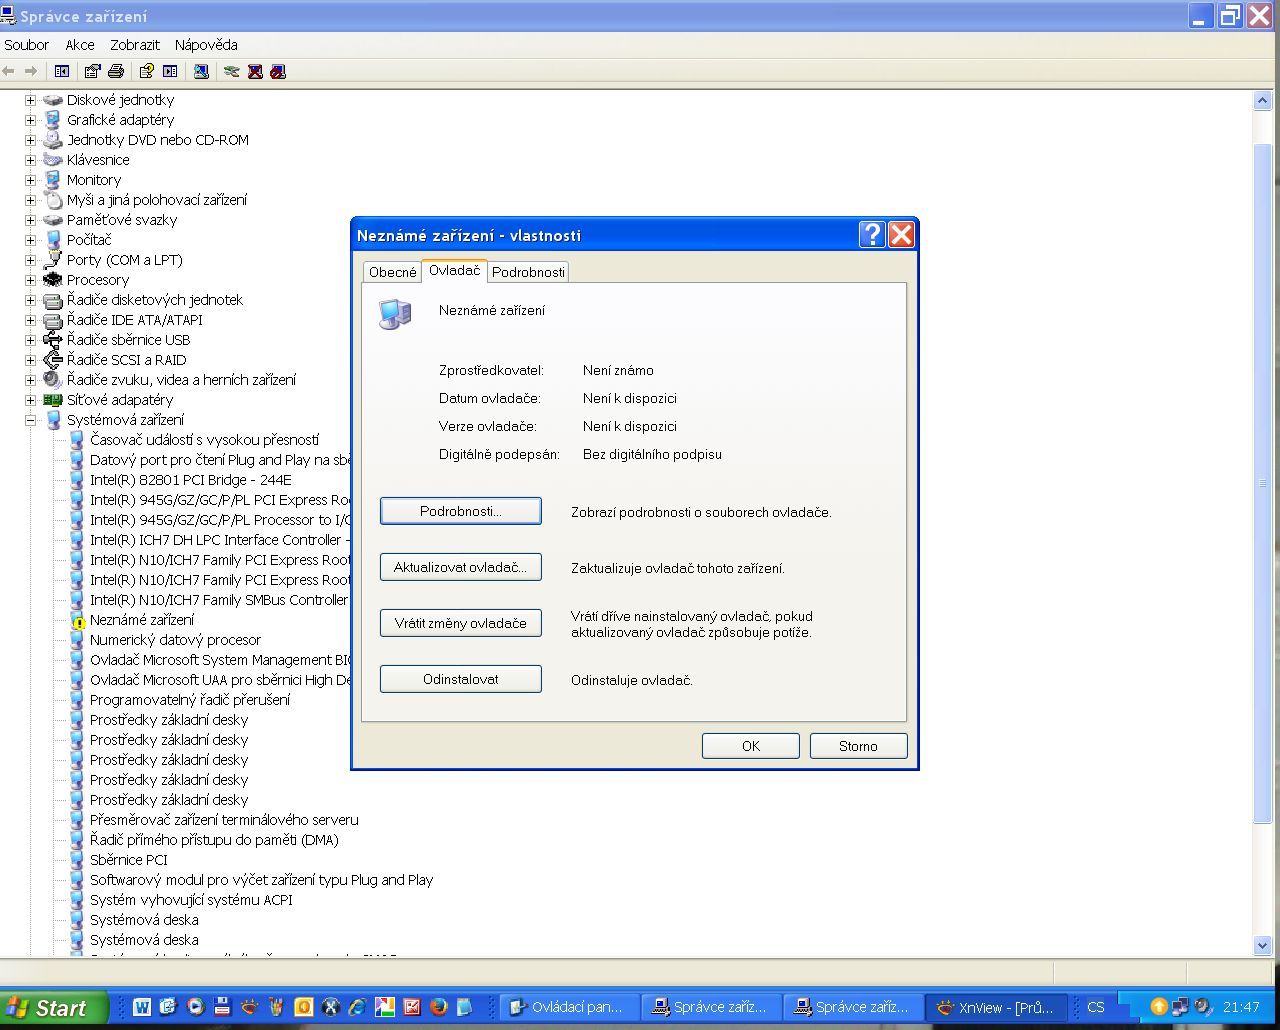Viewport: 1280px width, 1030px height.
Task: Click the network connection tray icon
Action: pos(1181,1007)
